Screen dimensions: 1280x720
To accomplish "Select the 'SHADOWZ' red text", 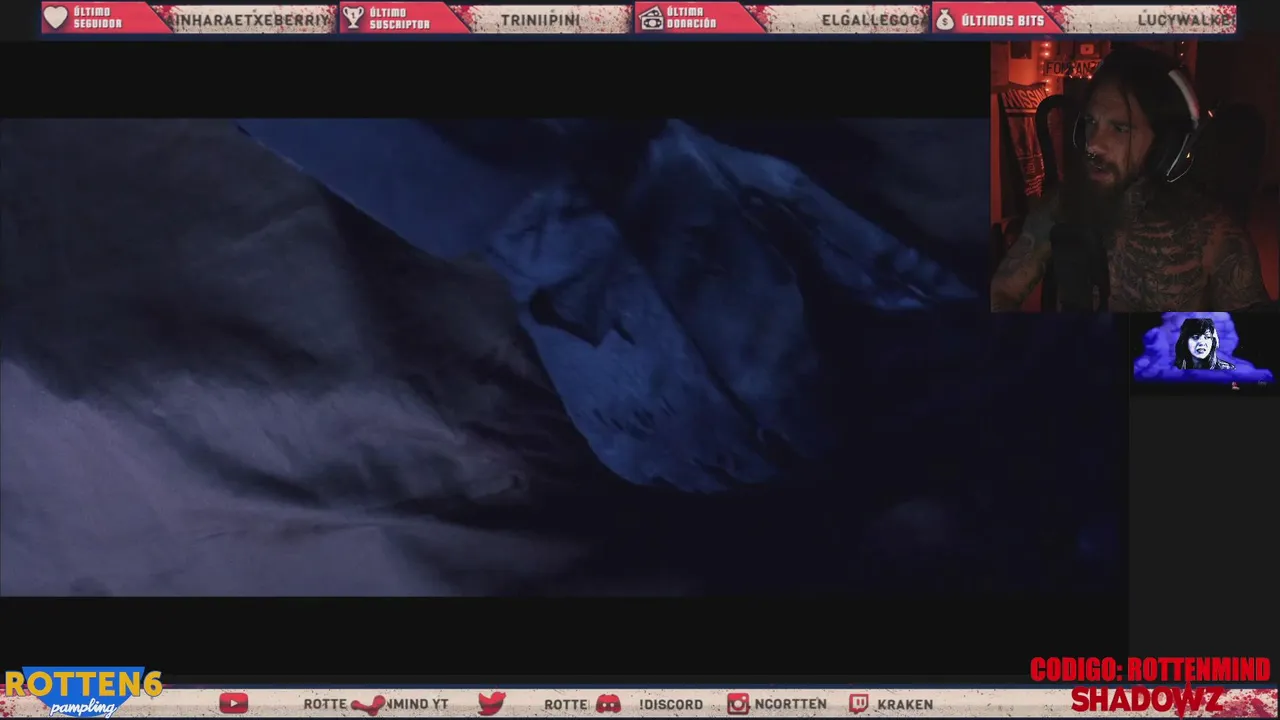I will click(x=1146, y=700).
